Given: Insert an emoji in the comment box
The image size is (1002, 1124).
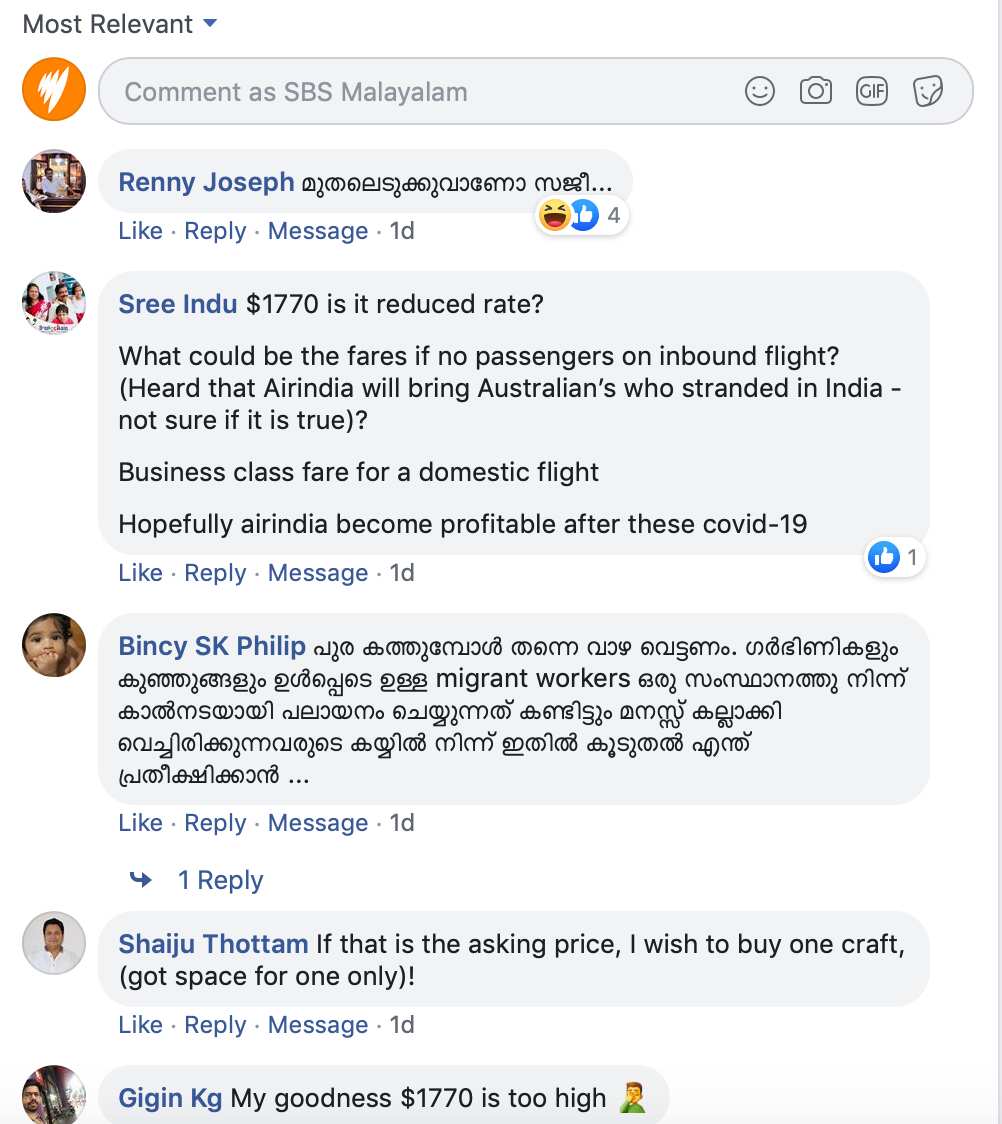Looking at the screenshot, I should coord(760,92).
